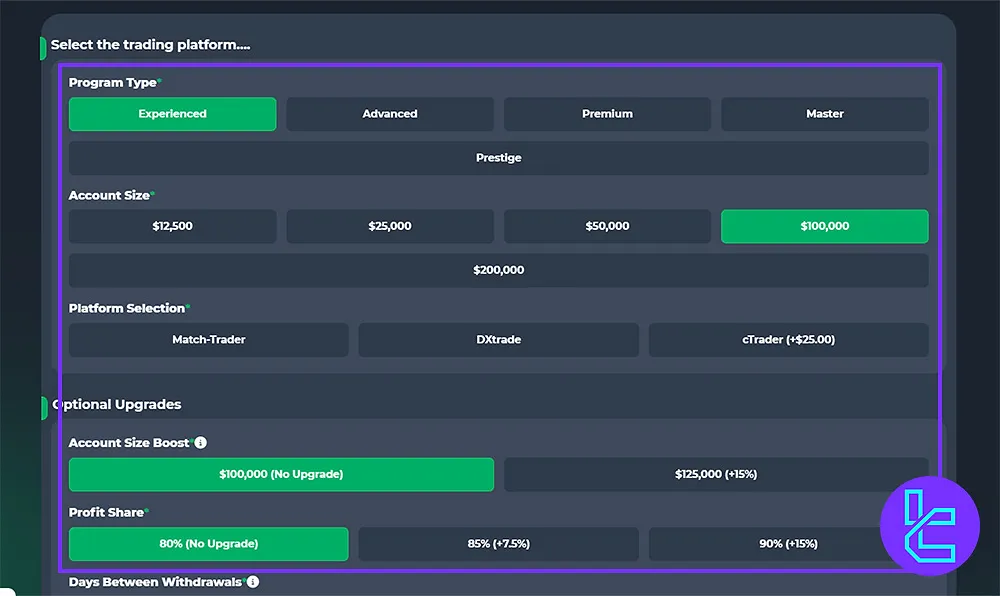Select the Master program type
This screenshot has width=1000, height=596.
pyautogui.click(x=824, y=114)
